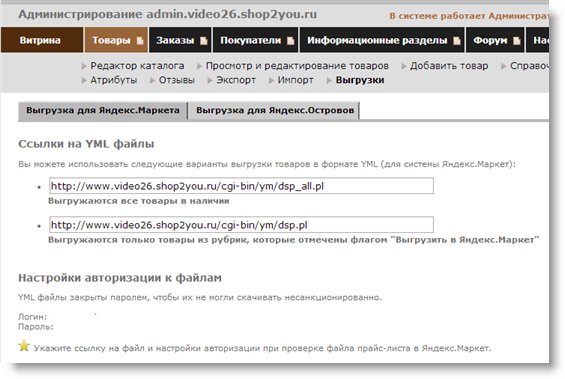Click the page icon next to Информационные разделы

pos(457,41)
